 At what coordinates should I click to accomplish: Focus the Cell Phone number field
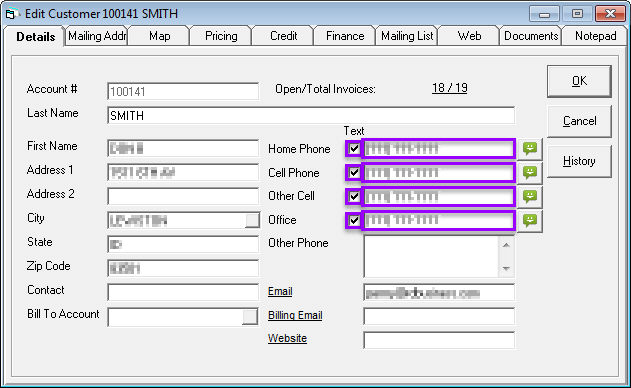[439, 173]
